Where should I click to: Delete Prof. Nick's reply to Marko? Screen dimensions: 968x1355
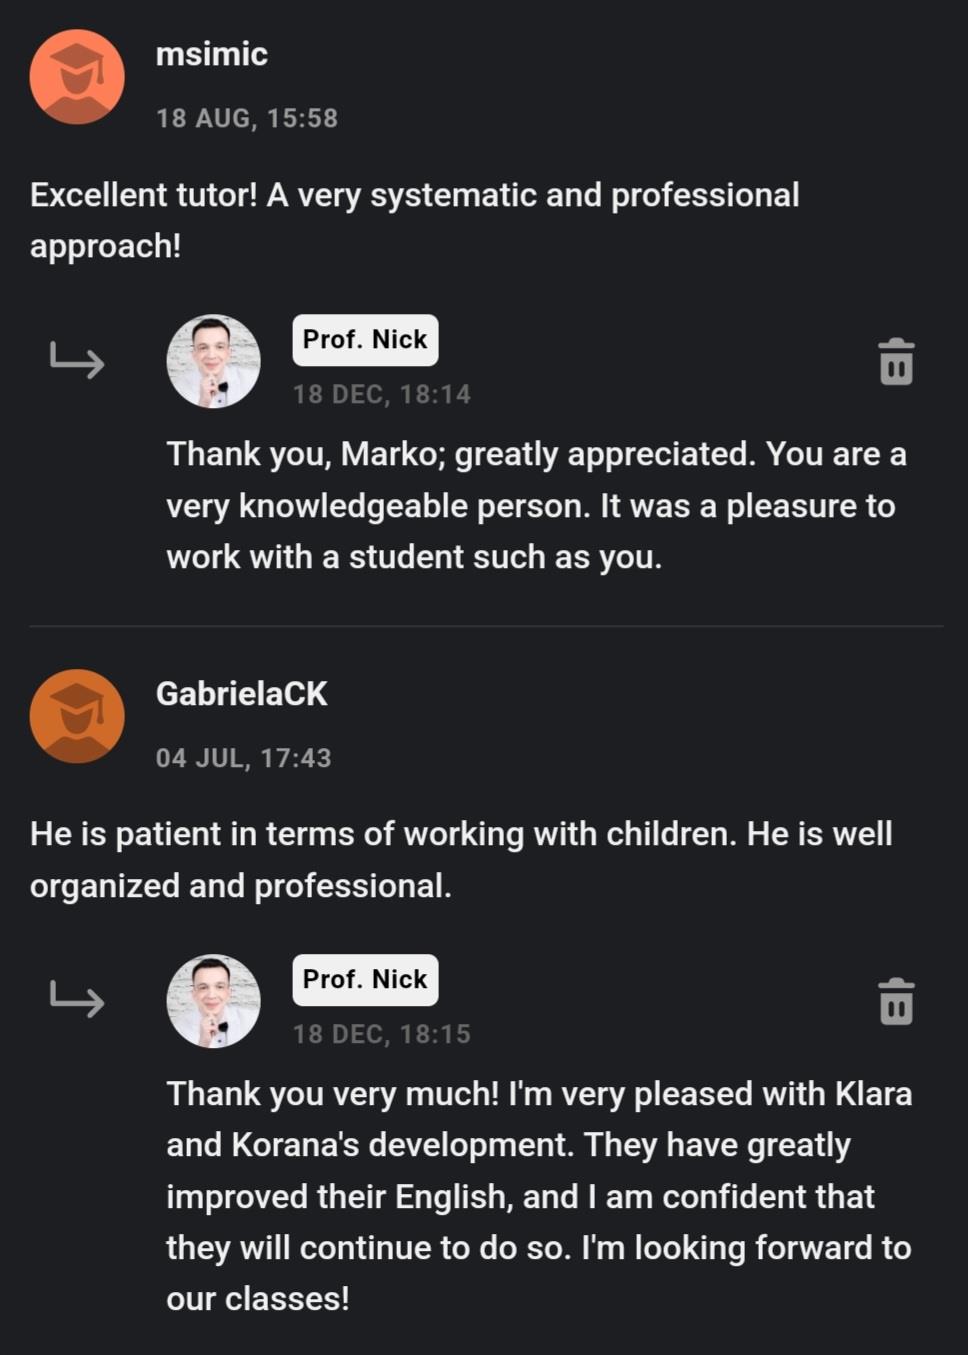896,361
